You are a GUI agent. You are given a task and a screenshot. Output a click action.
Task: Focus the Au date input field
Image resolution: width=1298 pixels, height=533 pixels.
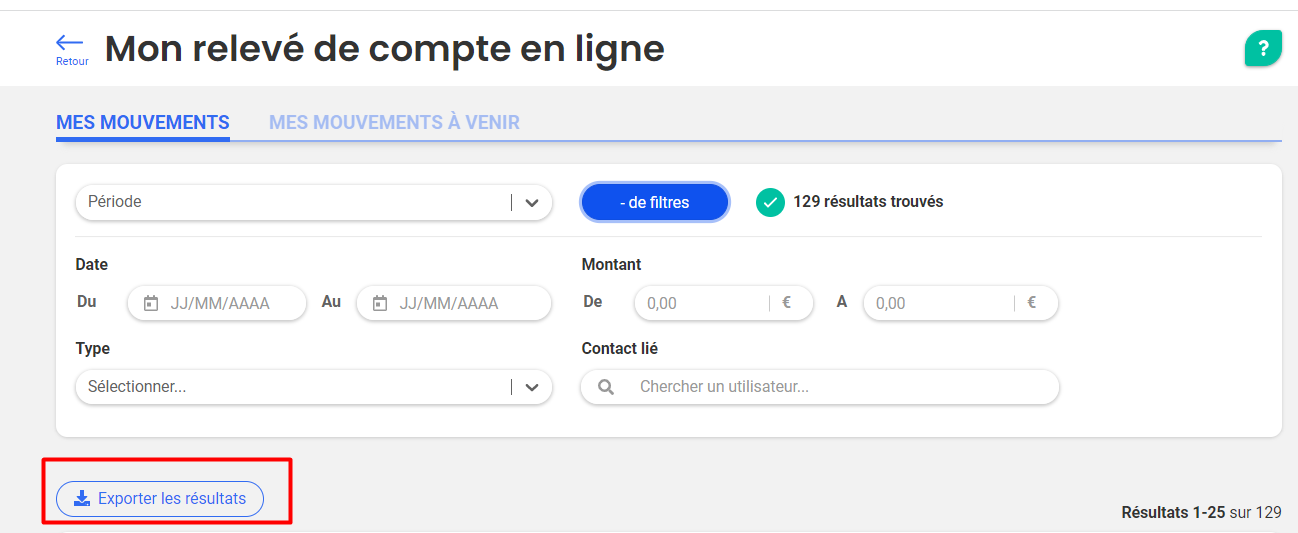coord(454,303)
